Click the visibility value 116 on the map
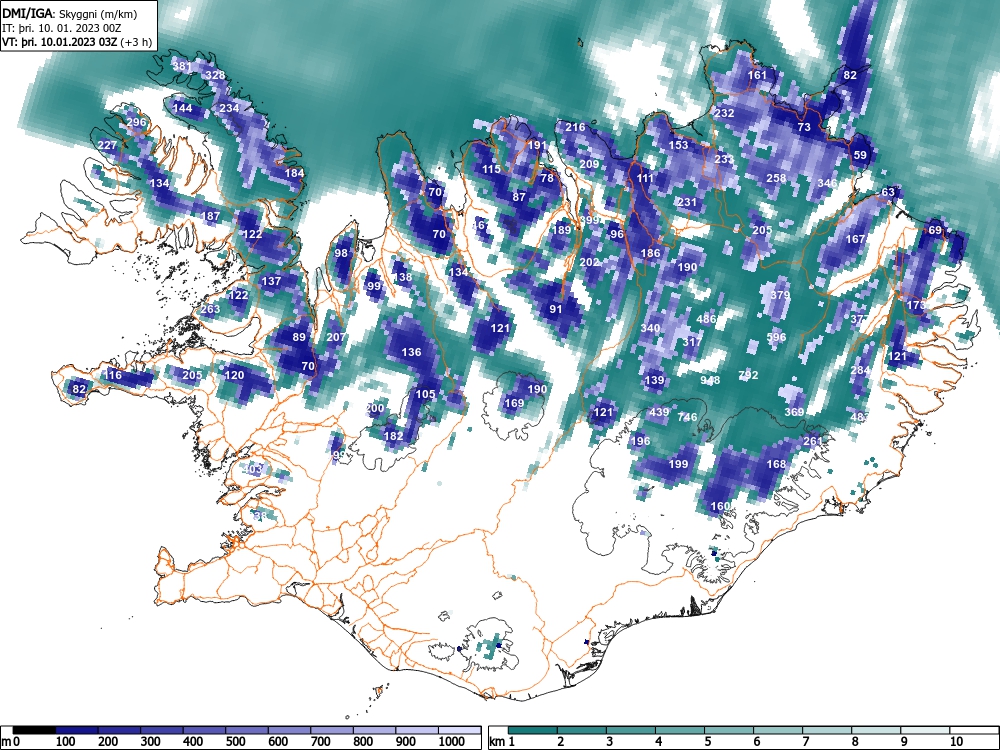This screenshot has height=750, width=1000. (112, 375)
